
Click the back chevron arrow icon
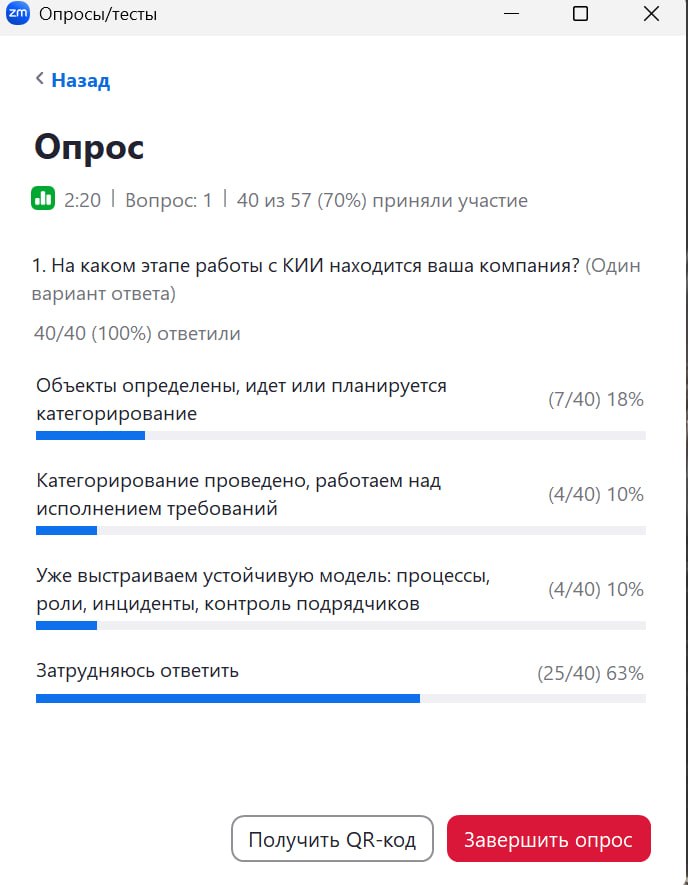pos(40,79)
